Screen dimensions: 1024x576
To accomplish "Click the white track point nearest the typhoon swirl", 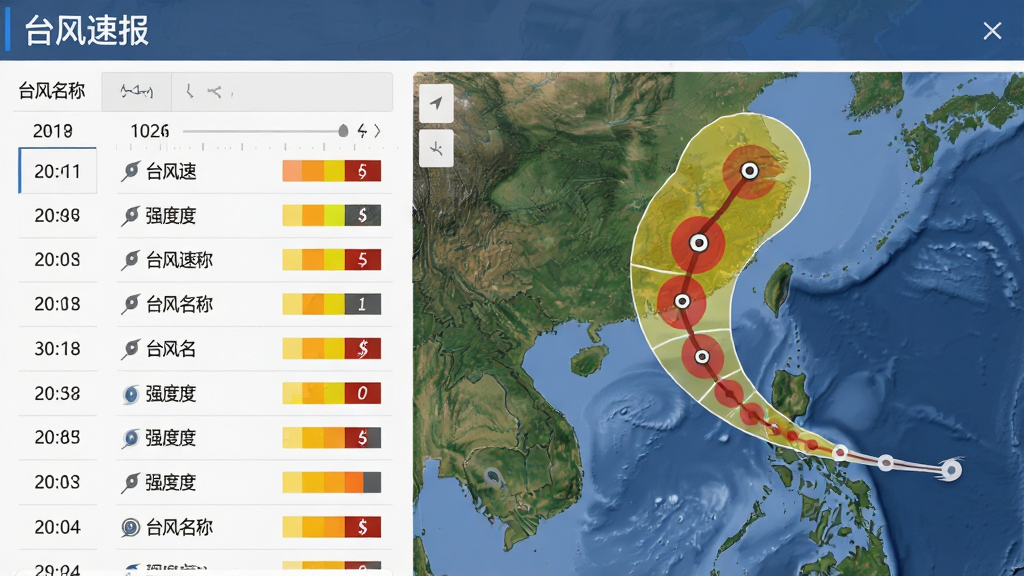I will click(886, 462).
